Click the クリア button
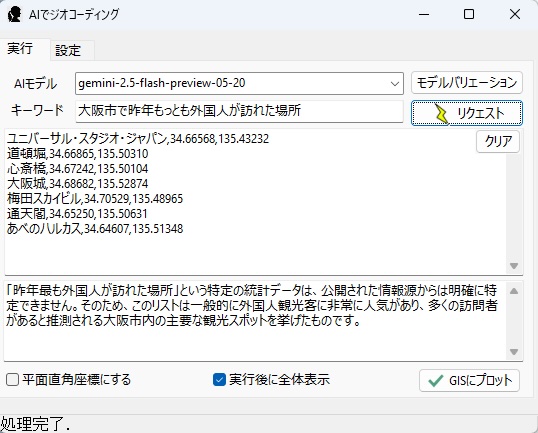Viewport: 538px width, 433px height. coord(498,141)
